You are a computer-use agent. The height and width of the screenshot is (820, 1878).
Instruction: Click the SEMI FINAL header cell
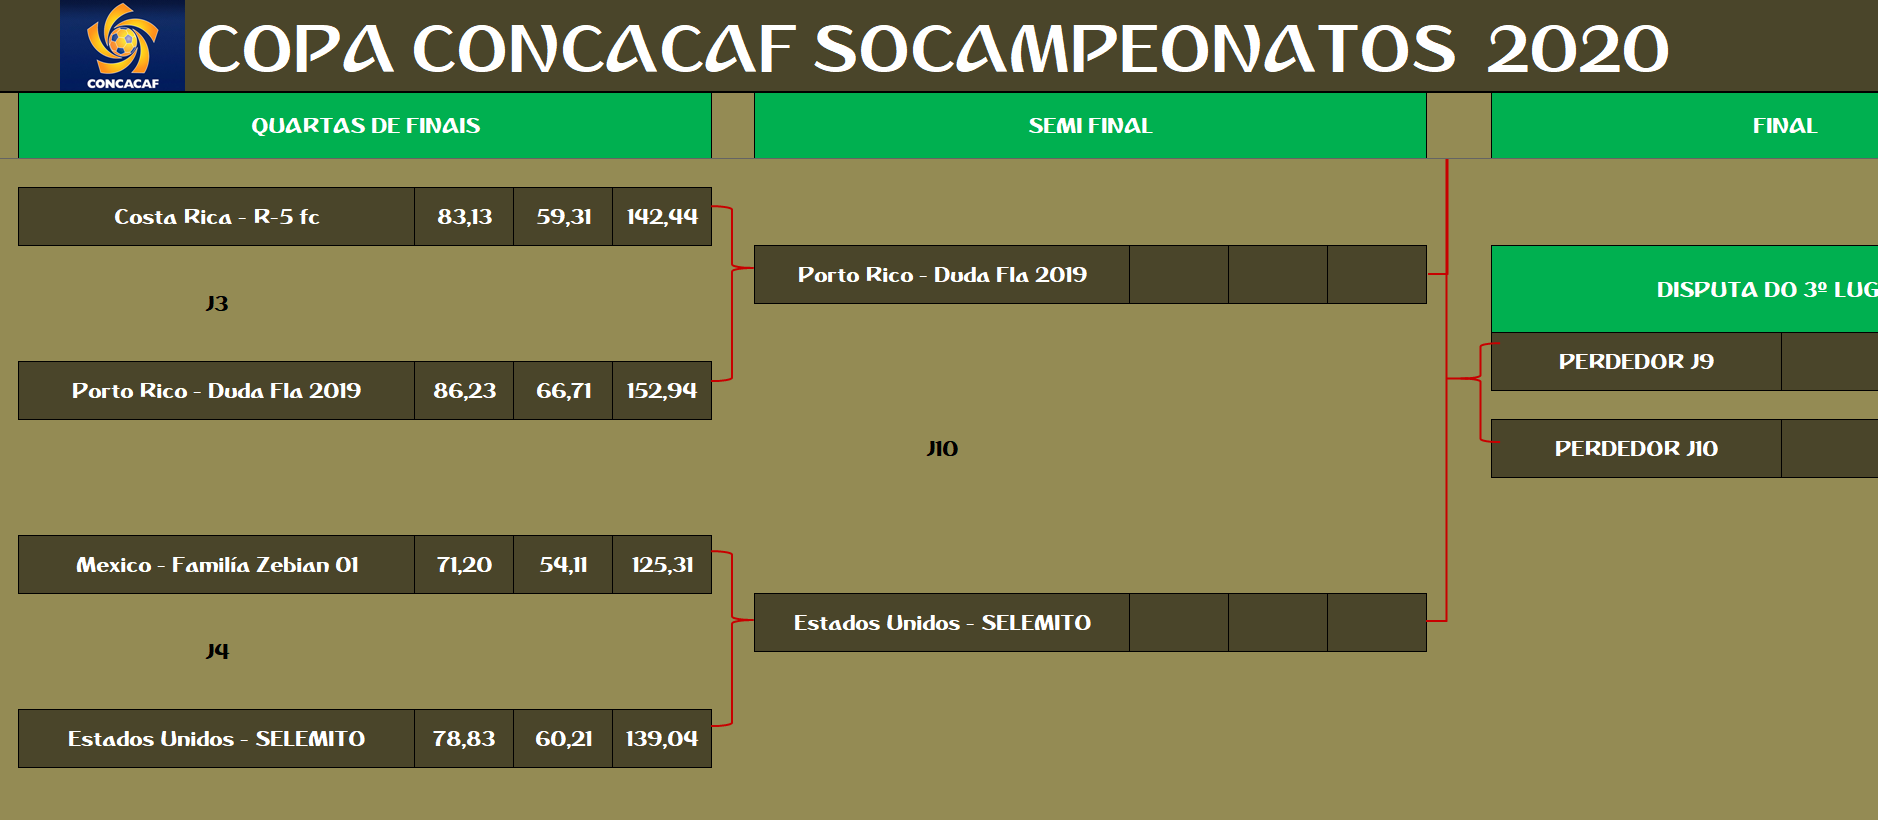[x=1090, y=126]
